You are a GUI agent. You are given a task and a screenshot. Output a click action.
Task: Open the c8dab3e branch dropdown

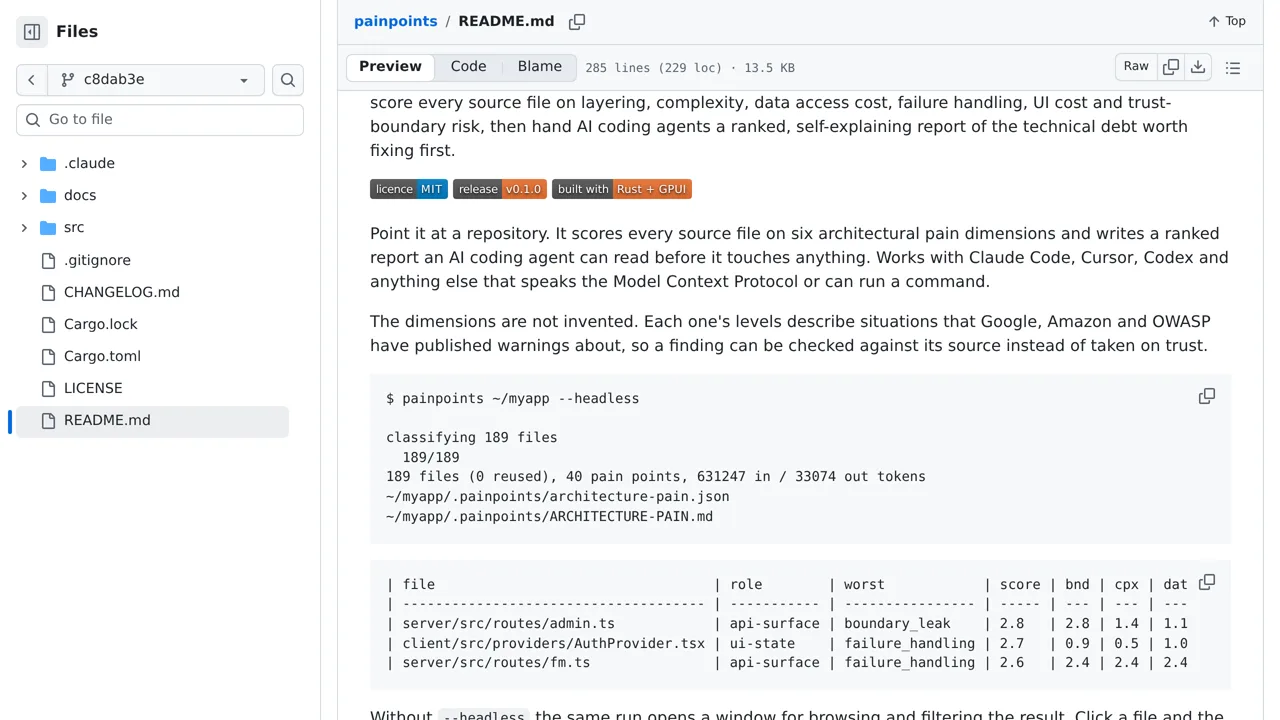(x=156, y=80)
